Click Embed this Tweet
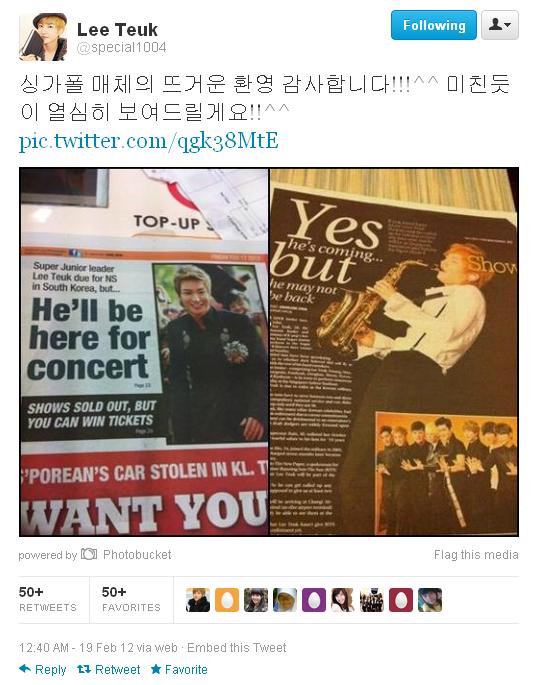Screen dimensions: 552x685 pyautogui.click(x=237, y=647)
